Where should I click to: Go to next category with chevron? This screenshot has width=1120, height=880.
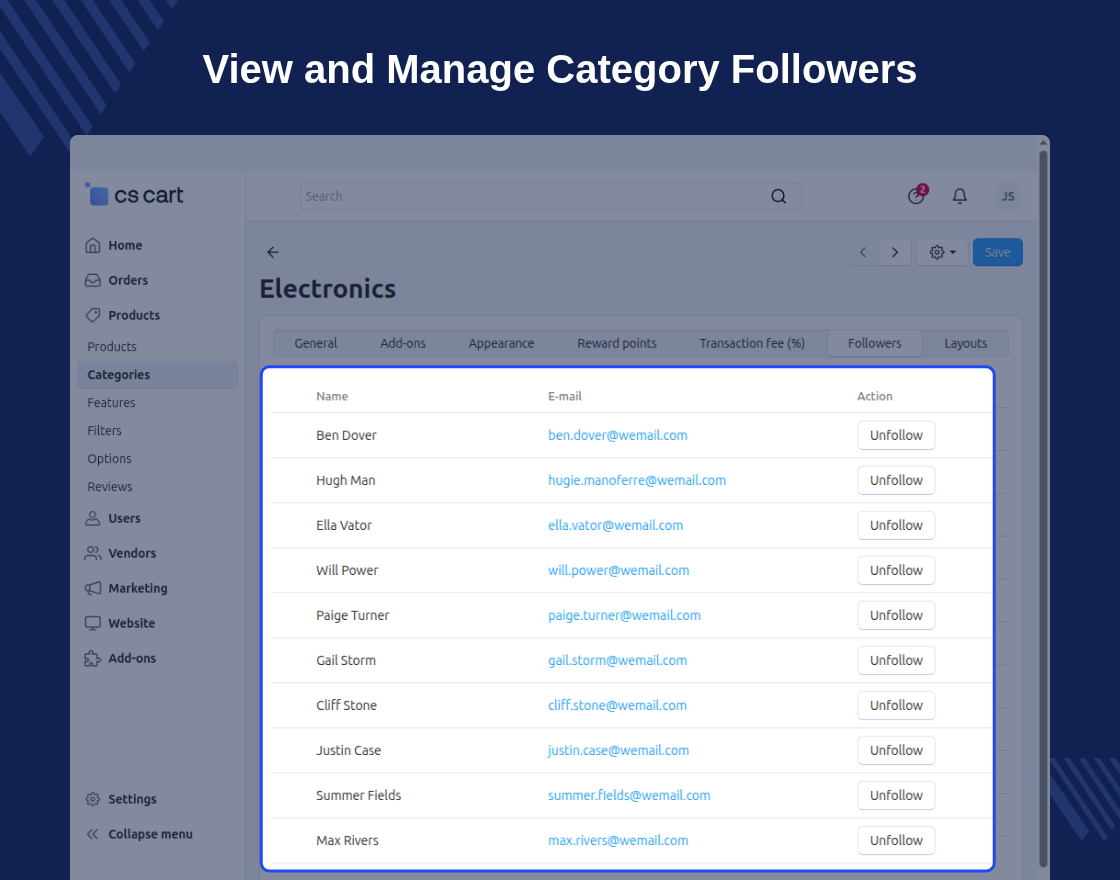tap(895, 252)
